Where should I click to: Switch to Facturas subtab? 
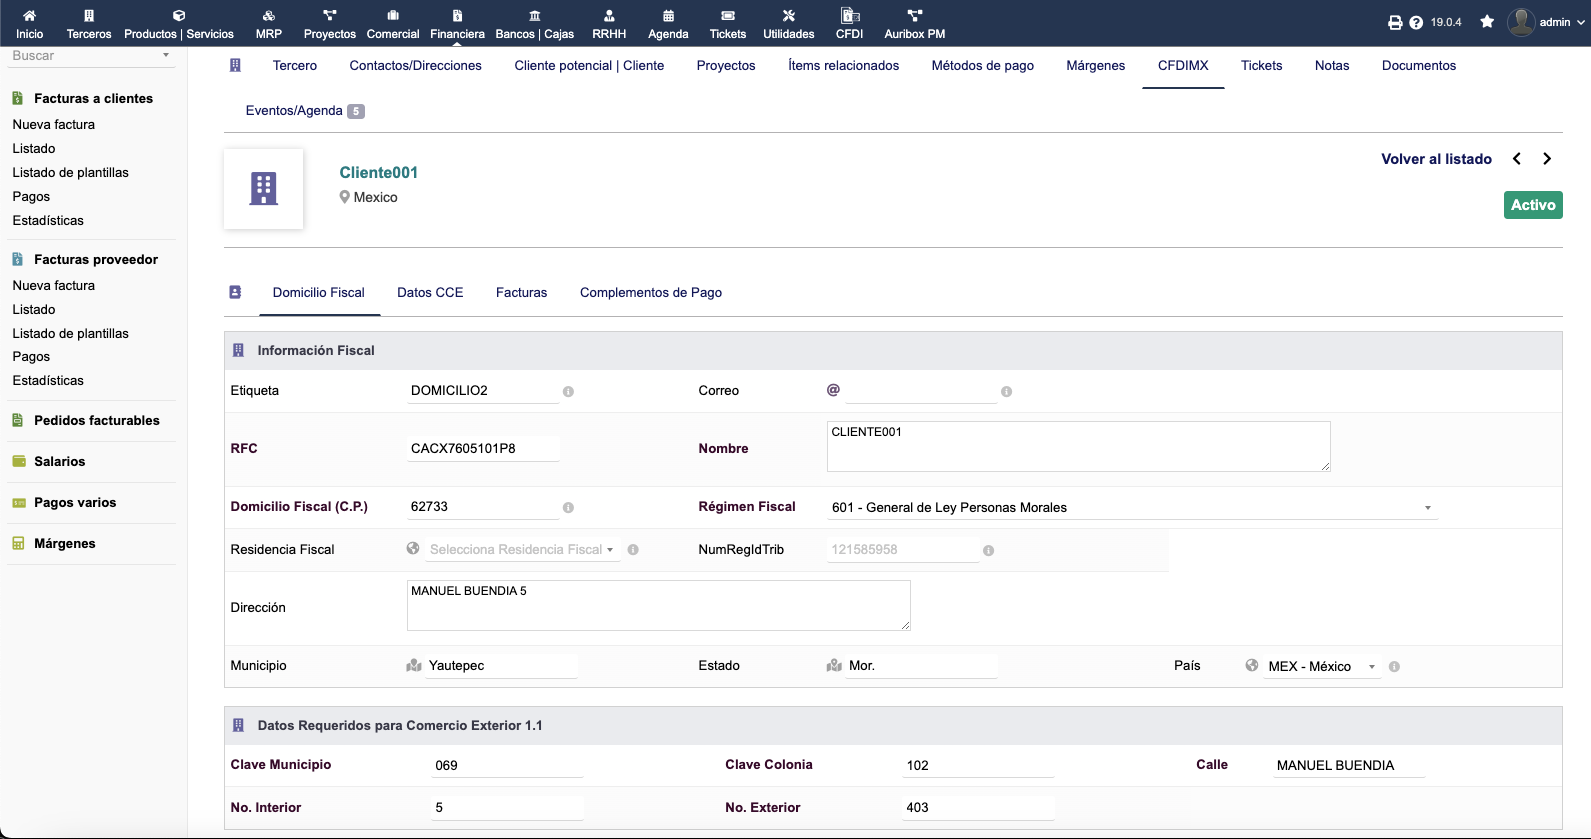pyautogui.click(x=522, y=293)
